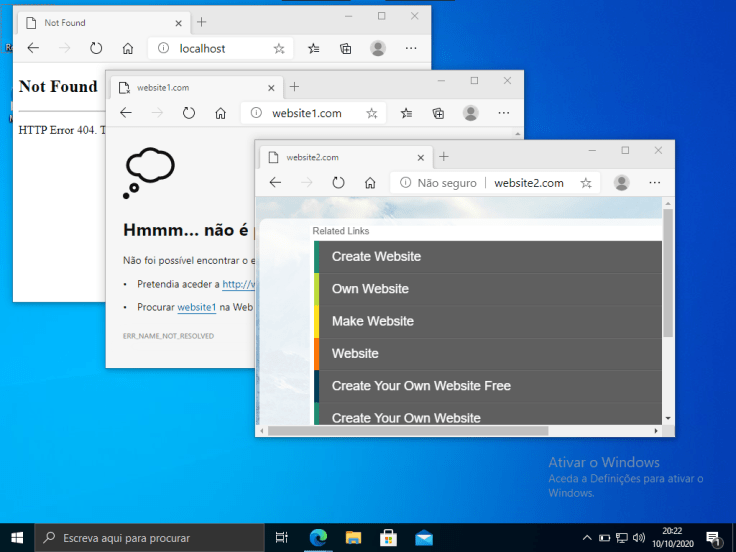Open the settings menu in website2.com window
The height and width of the screenshot is (552, 736).
[x=654, y=183]
